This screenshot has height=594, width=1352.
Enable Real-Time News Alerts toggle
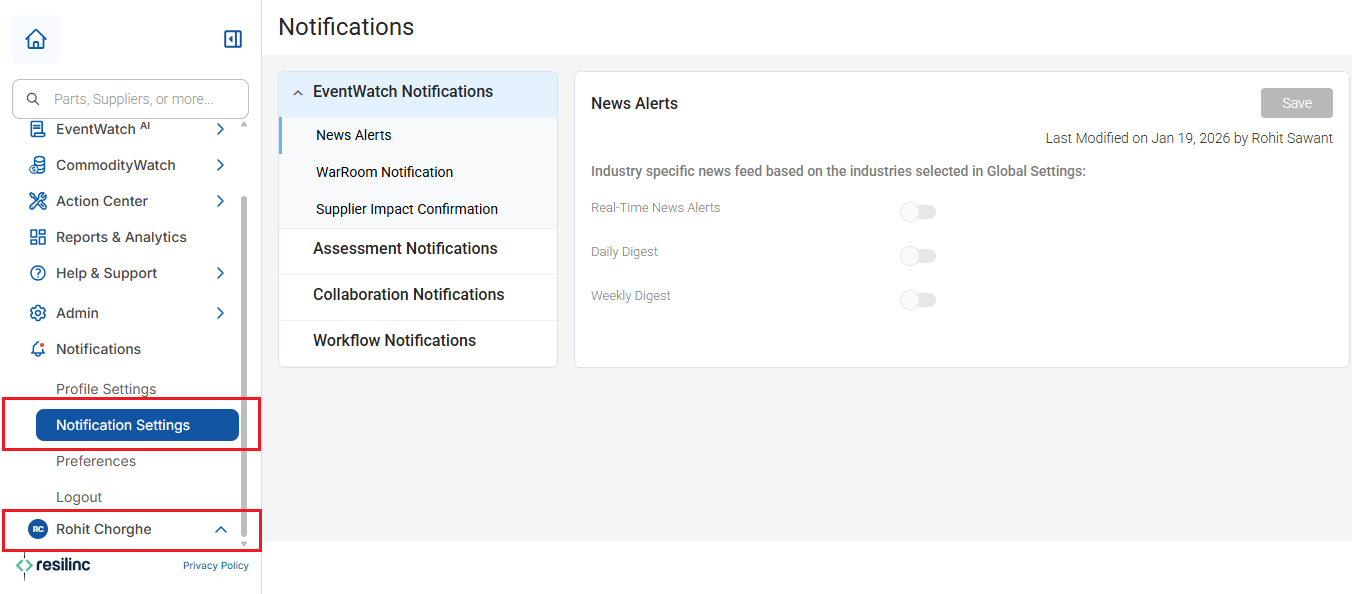[918, 212]
